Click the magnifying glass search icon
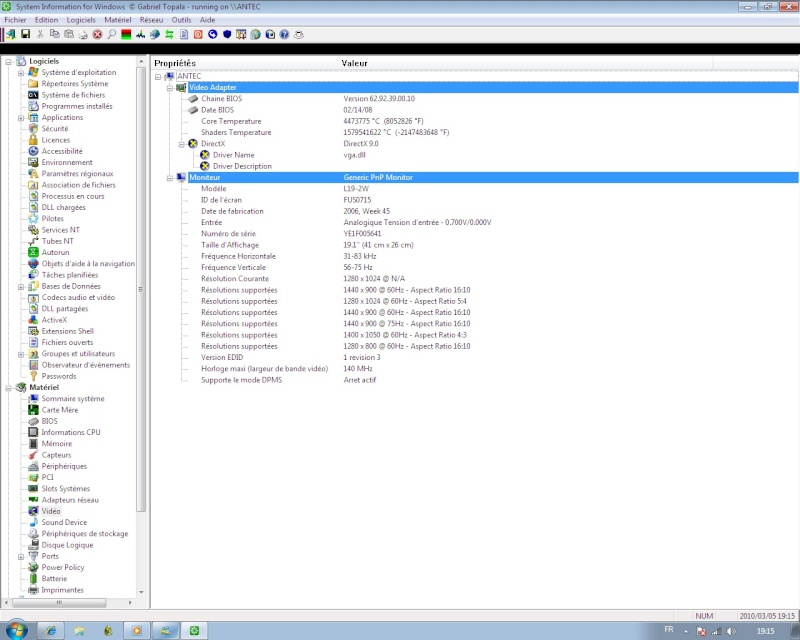800x640 pixels. point(112,34)
